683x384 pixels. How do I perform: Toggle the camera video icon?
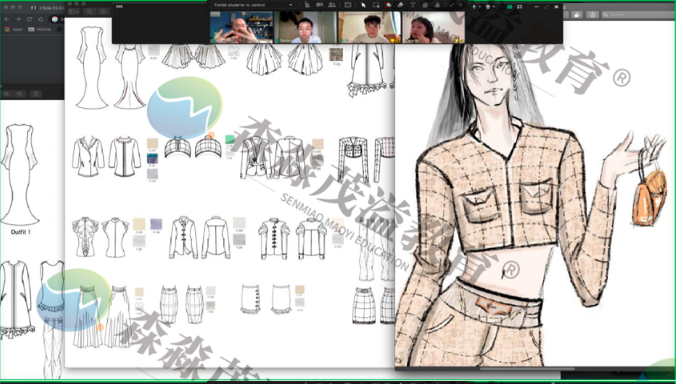[x=319, y=5]
